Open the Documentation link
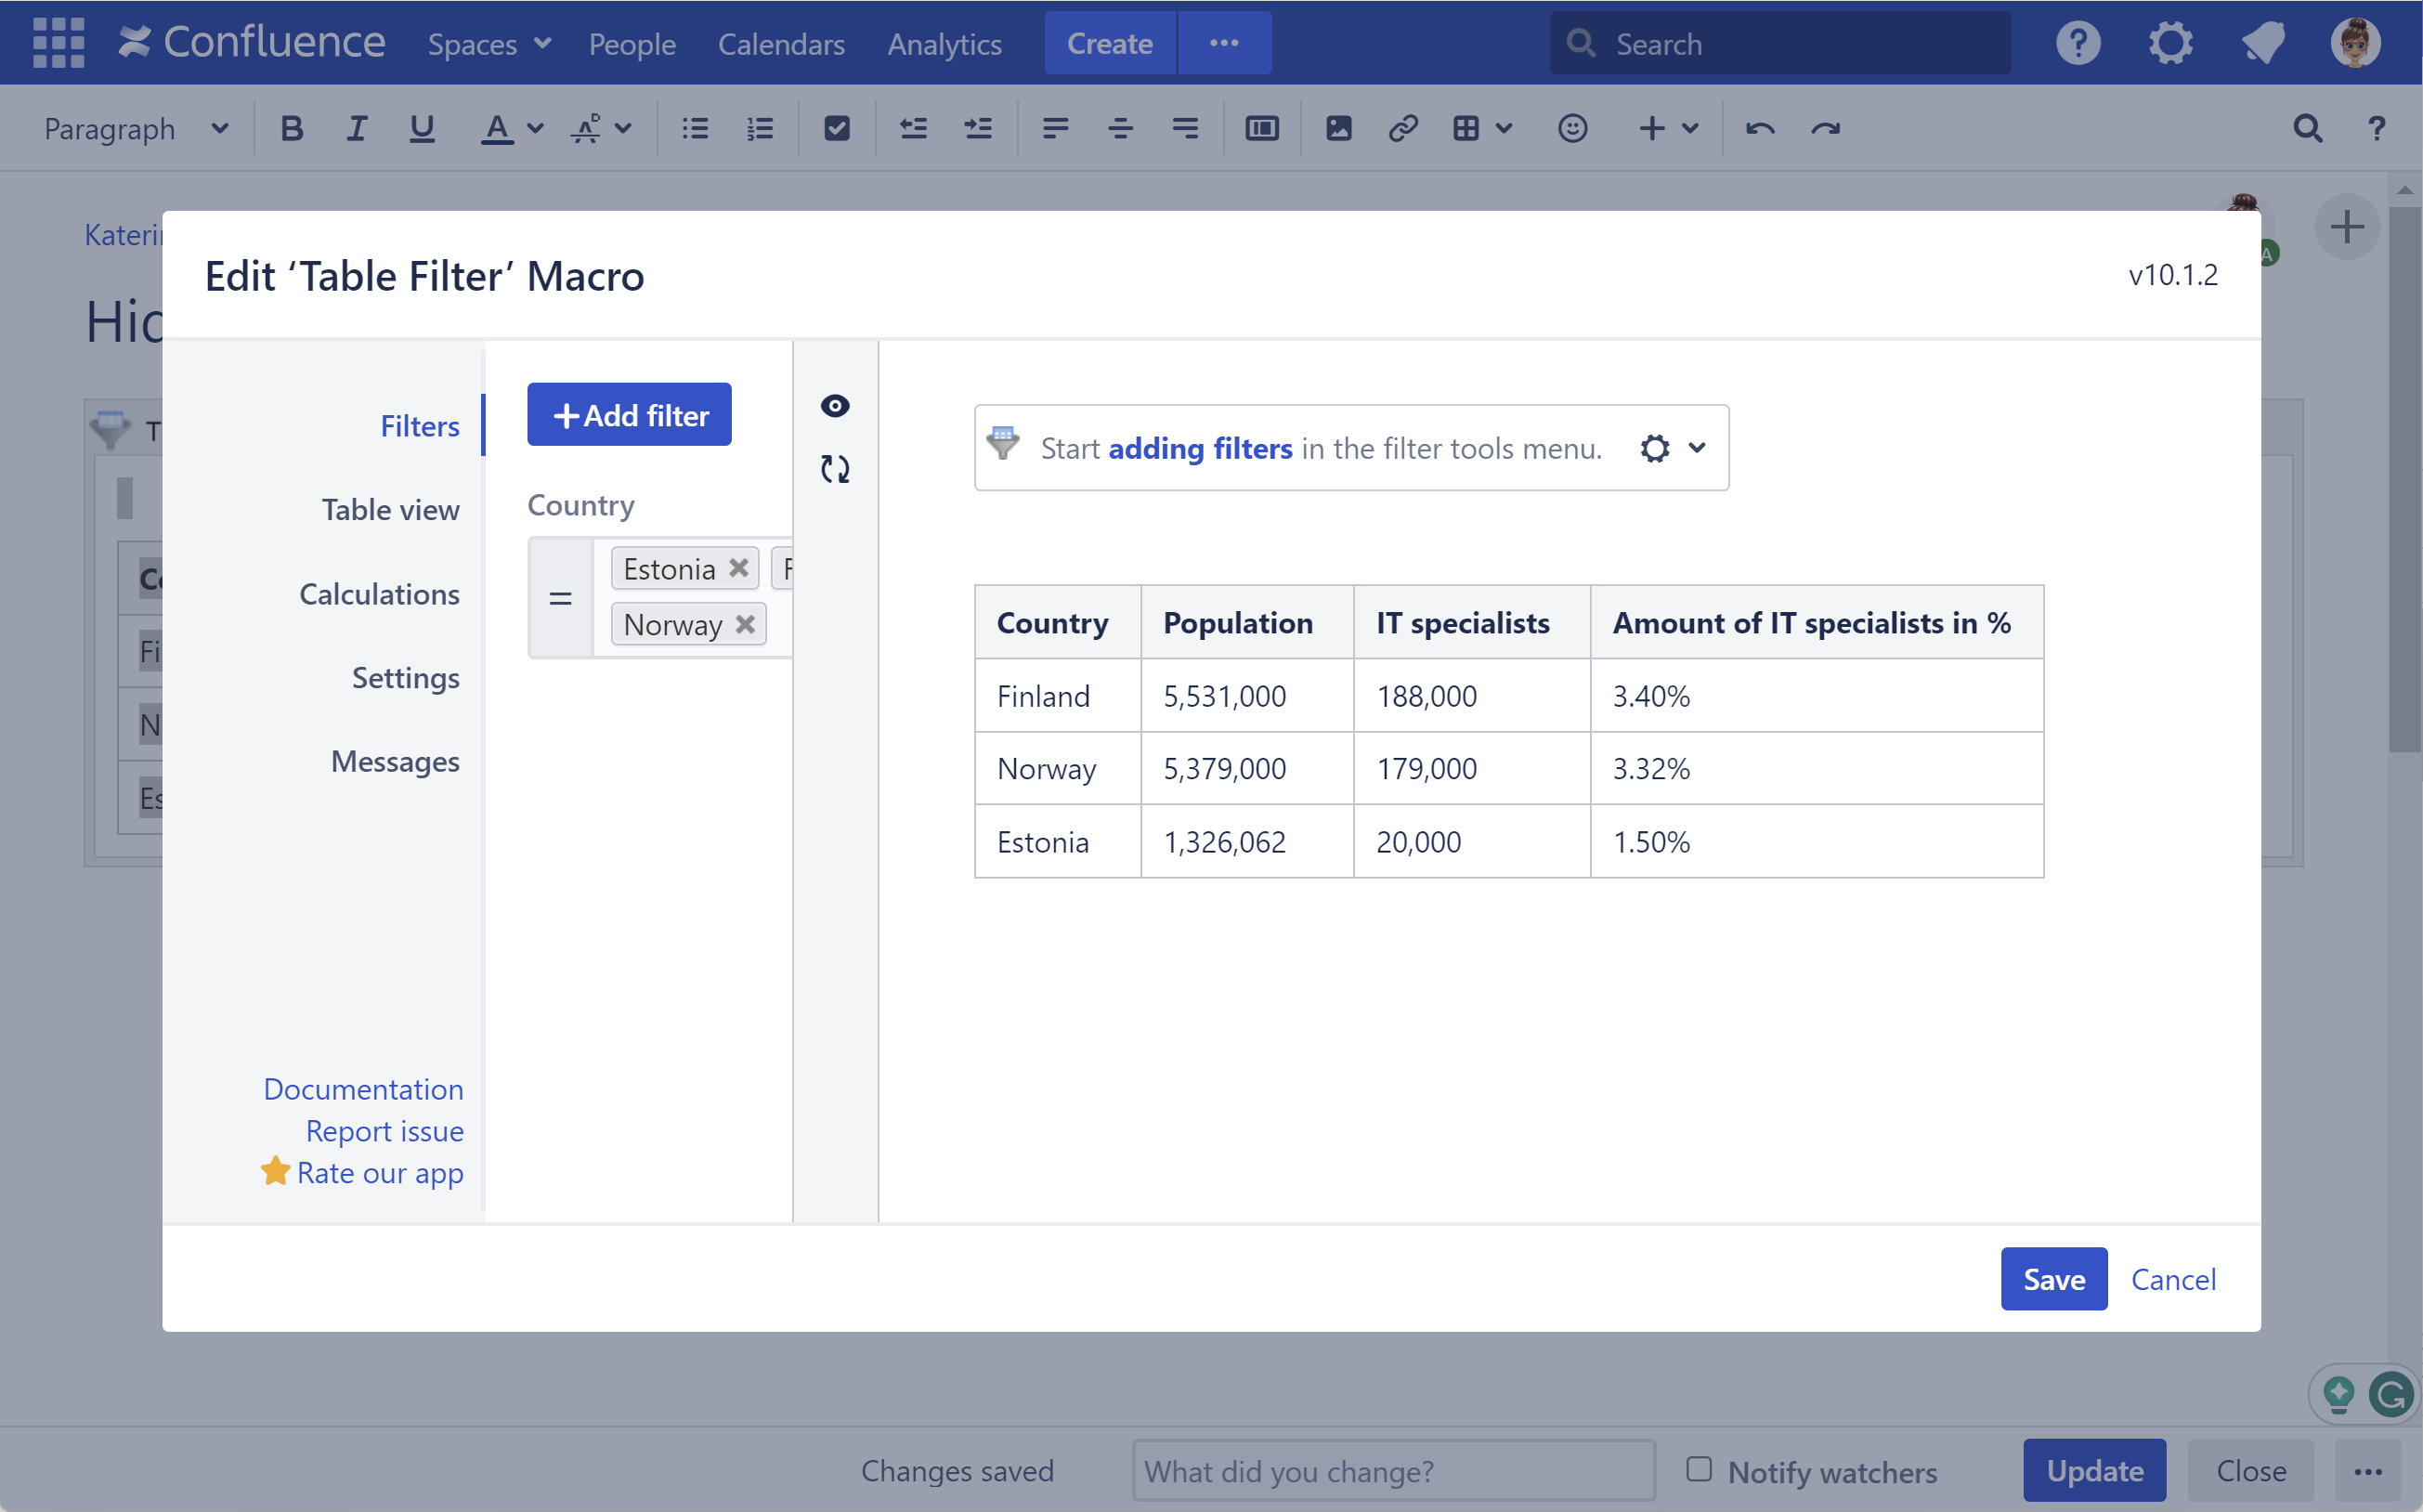The height and width of the screenshot is (1512, 2423). tap(363, 1089)
